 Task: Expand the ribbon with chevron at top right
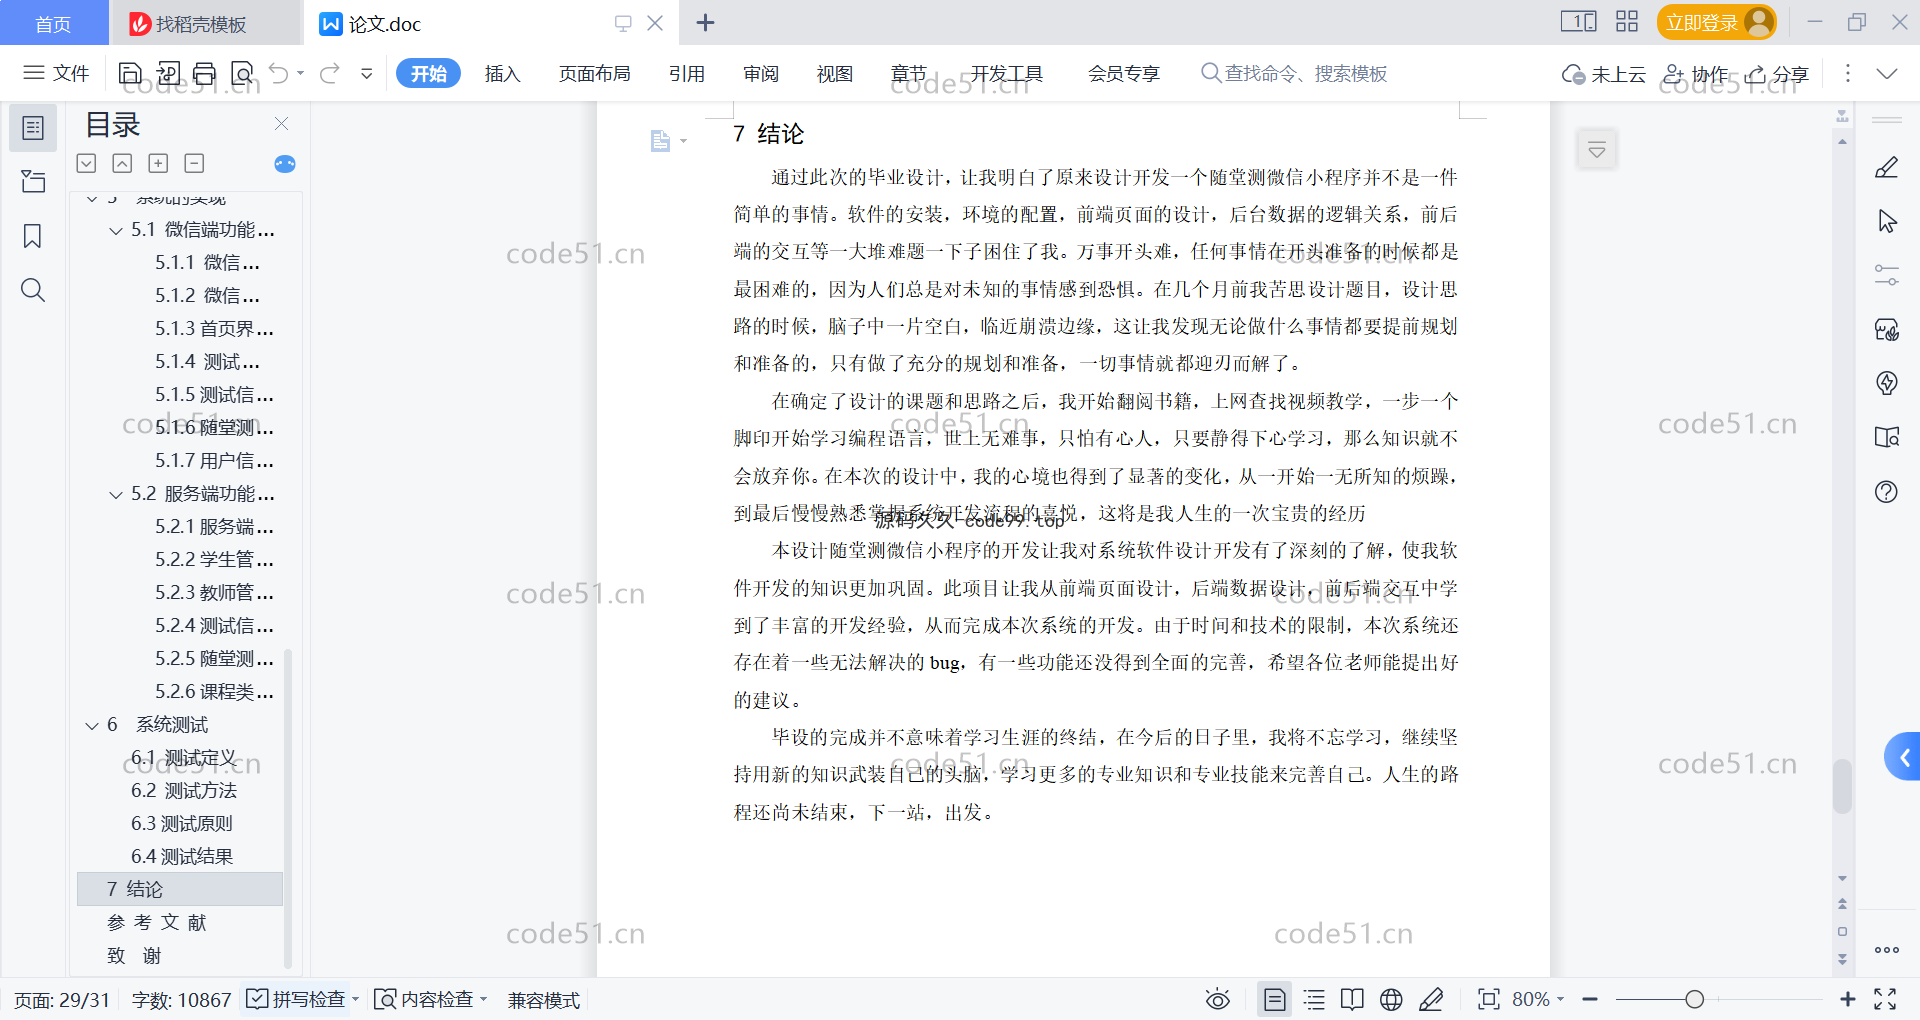click(1887, 74)
